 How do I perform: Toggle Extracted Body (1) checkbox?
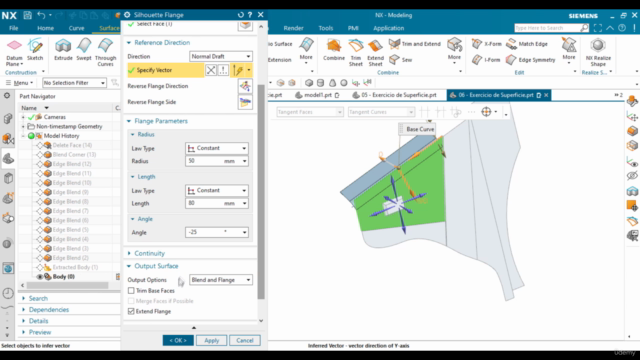(x=40, y=267)
